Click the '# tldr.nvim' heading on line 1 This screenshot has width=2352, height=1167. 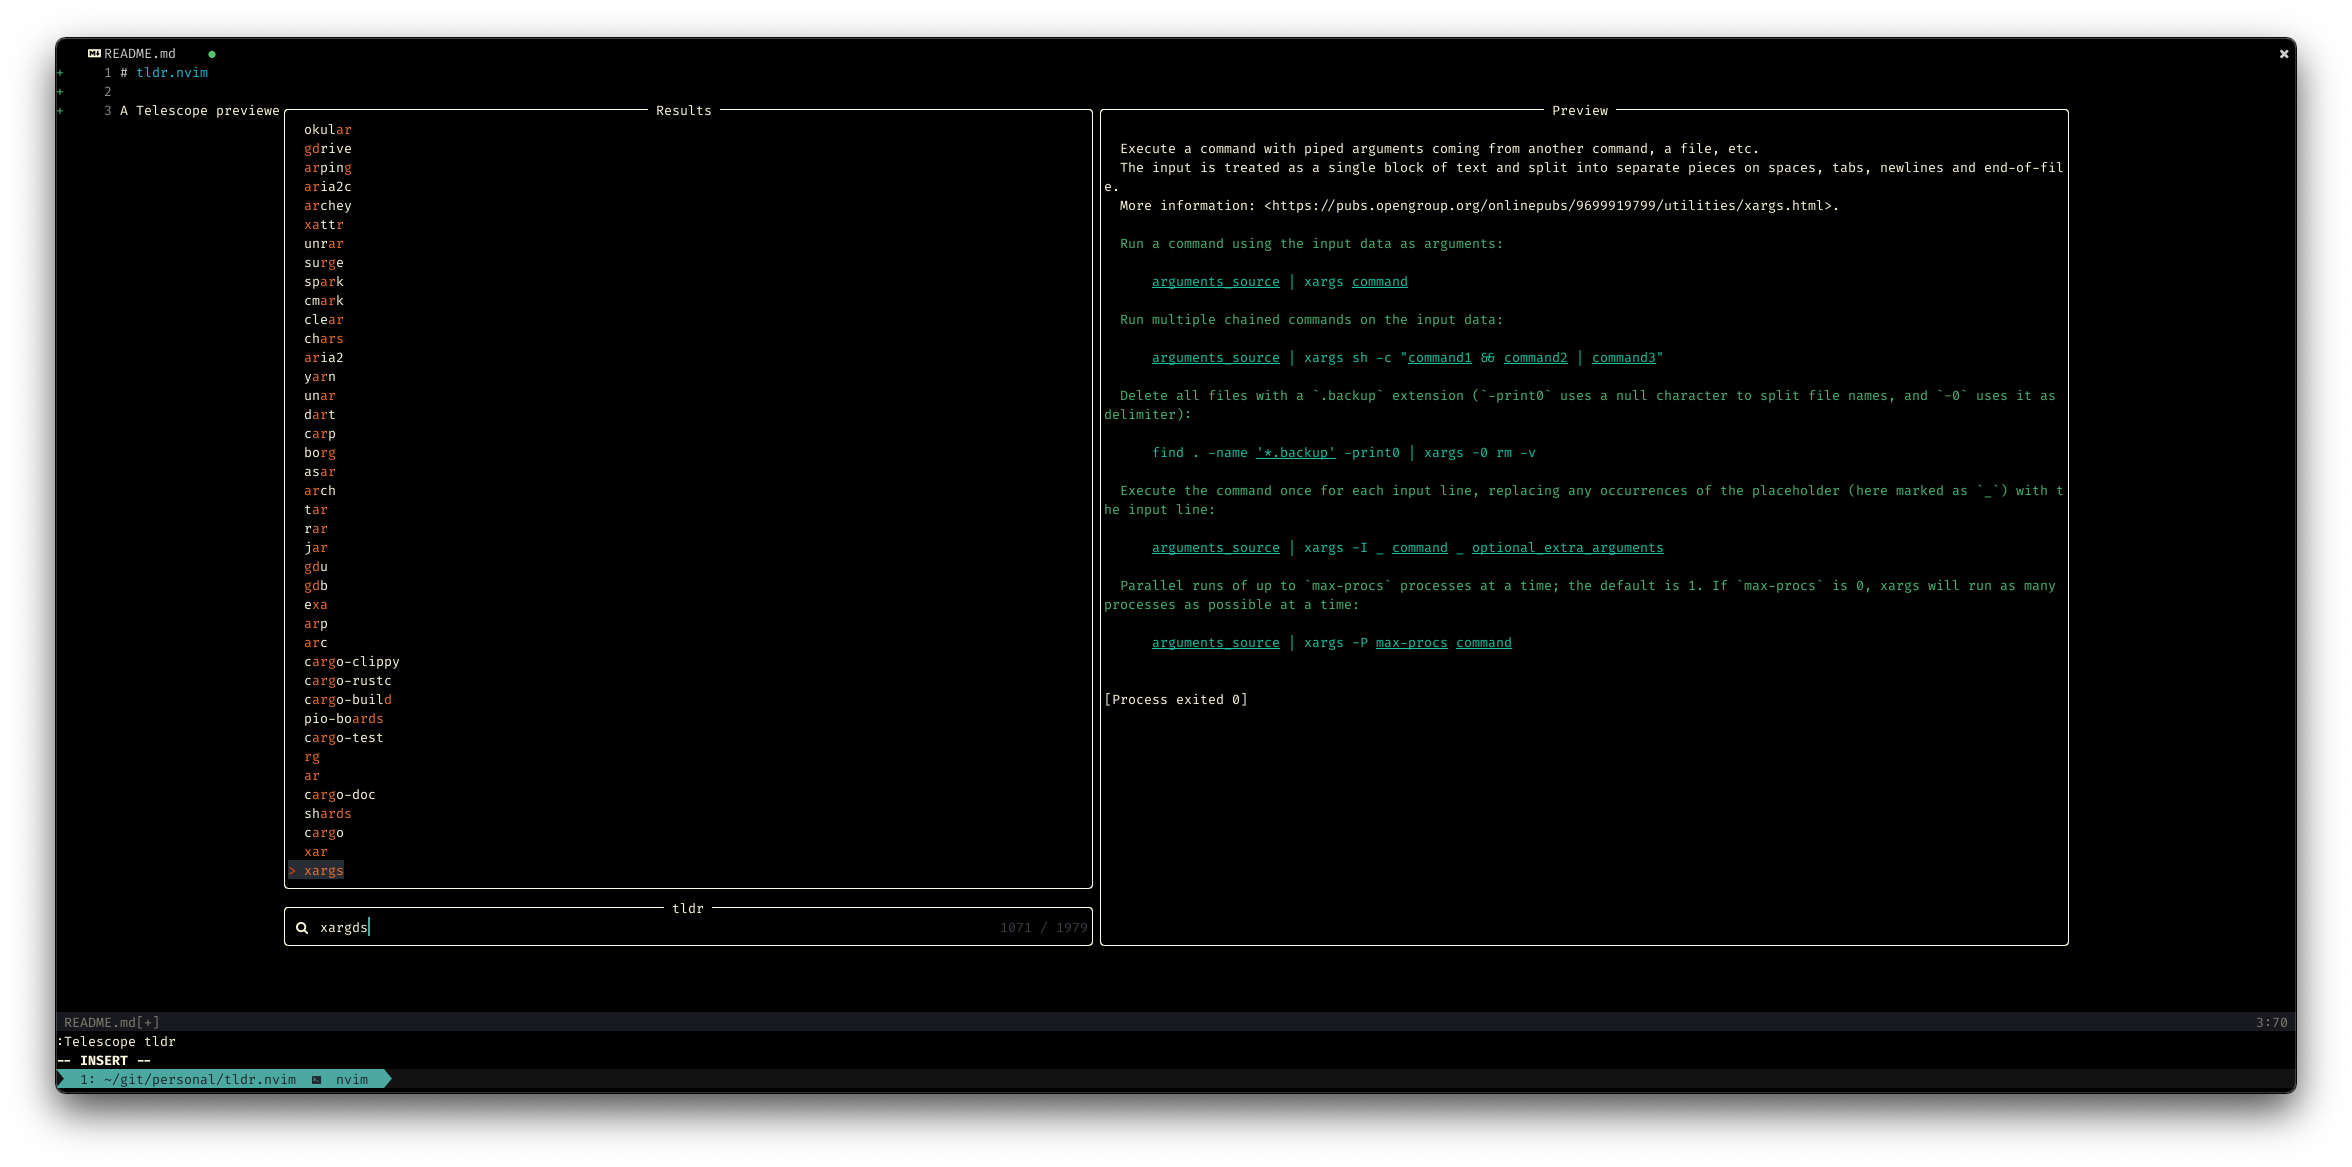[164, 73]
